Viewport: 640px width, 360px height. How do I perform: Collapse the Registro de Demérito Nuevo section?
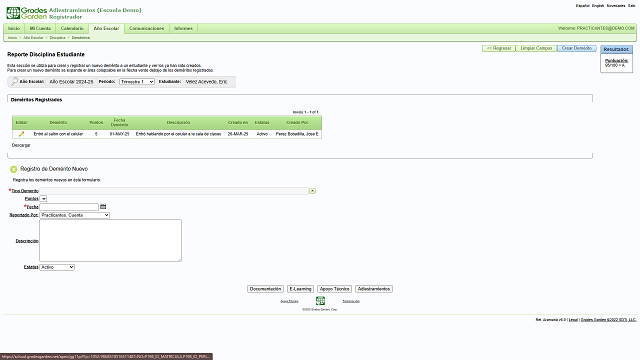pyautogui.click(x=13, y=169)
